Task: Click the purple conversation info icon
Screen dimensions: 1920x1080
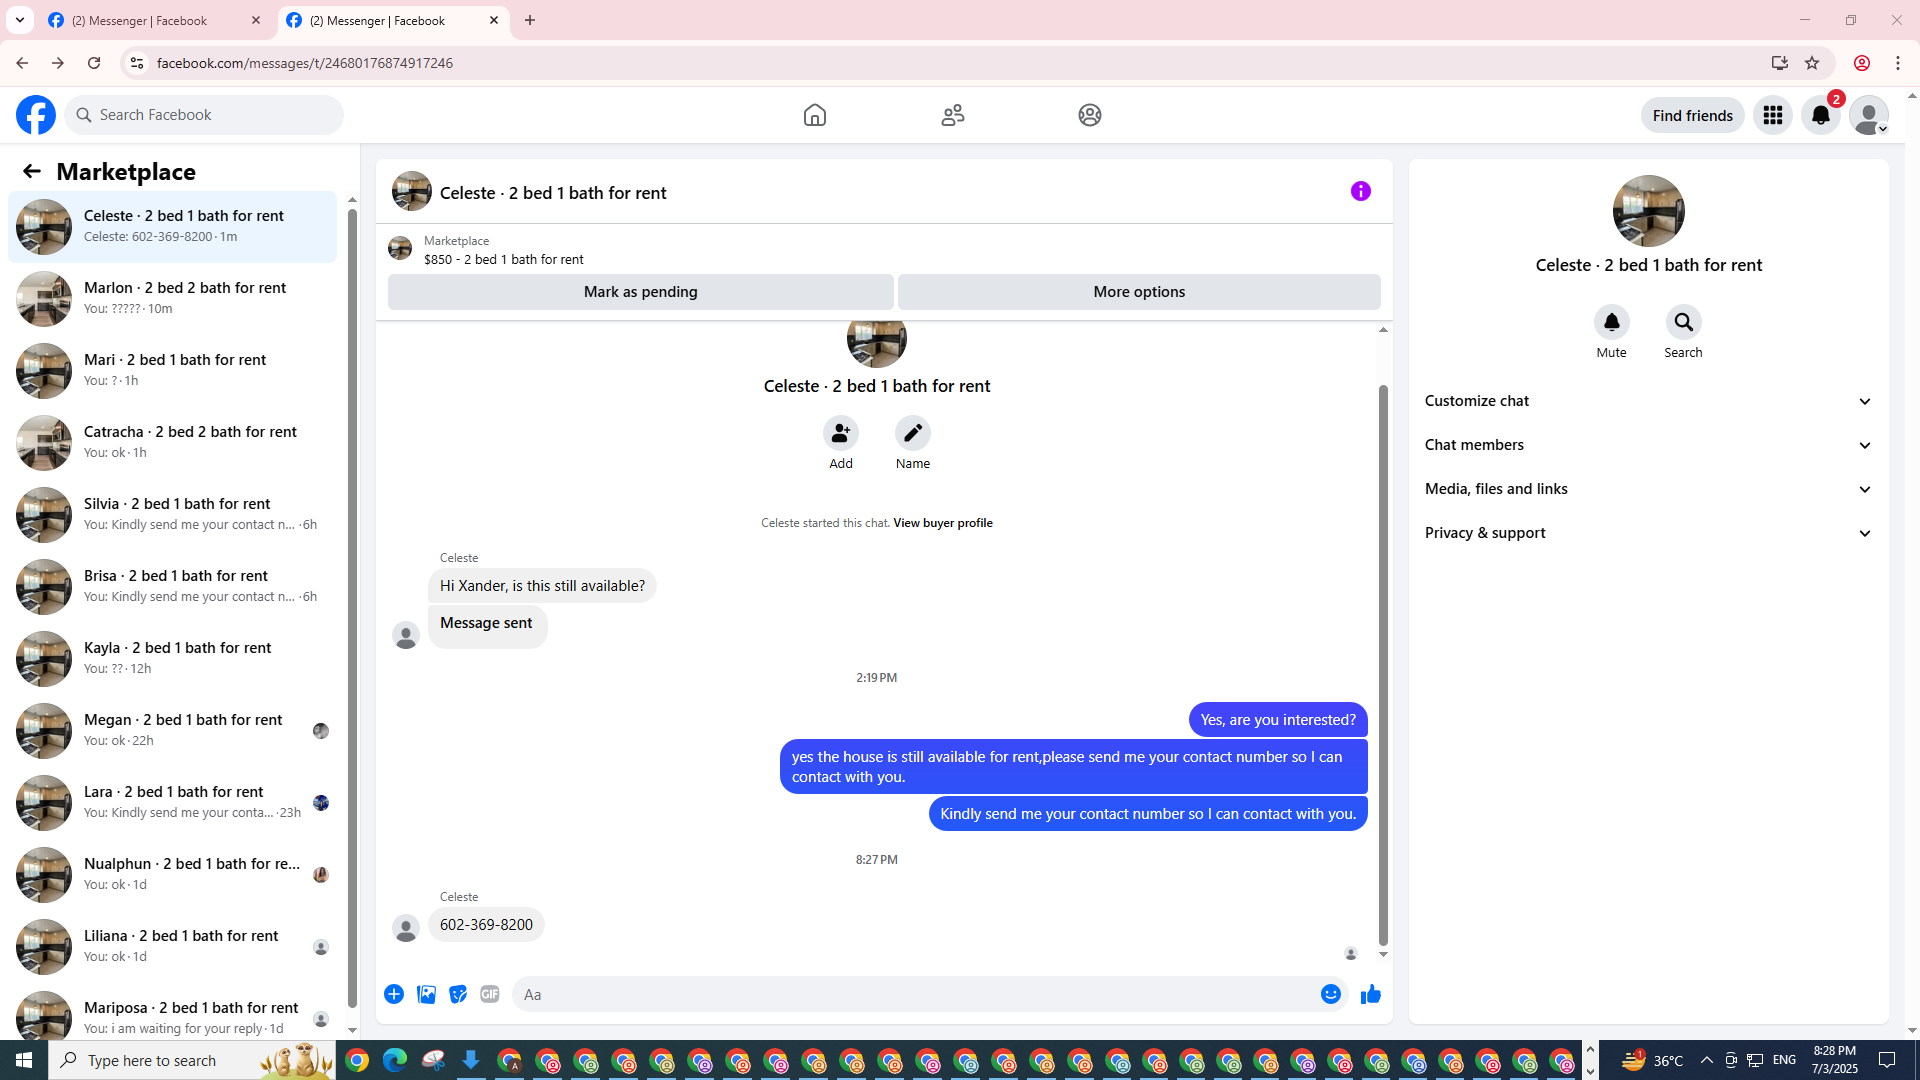Action: click(x=1360, y=191)
